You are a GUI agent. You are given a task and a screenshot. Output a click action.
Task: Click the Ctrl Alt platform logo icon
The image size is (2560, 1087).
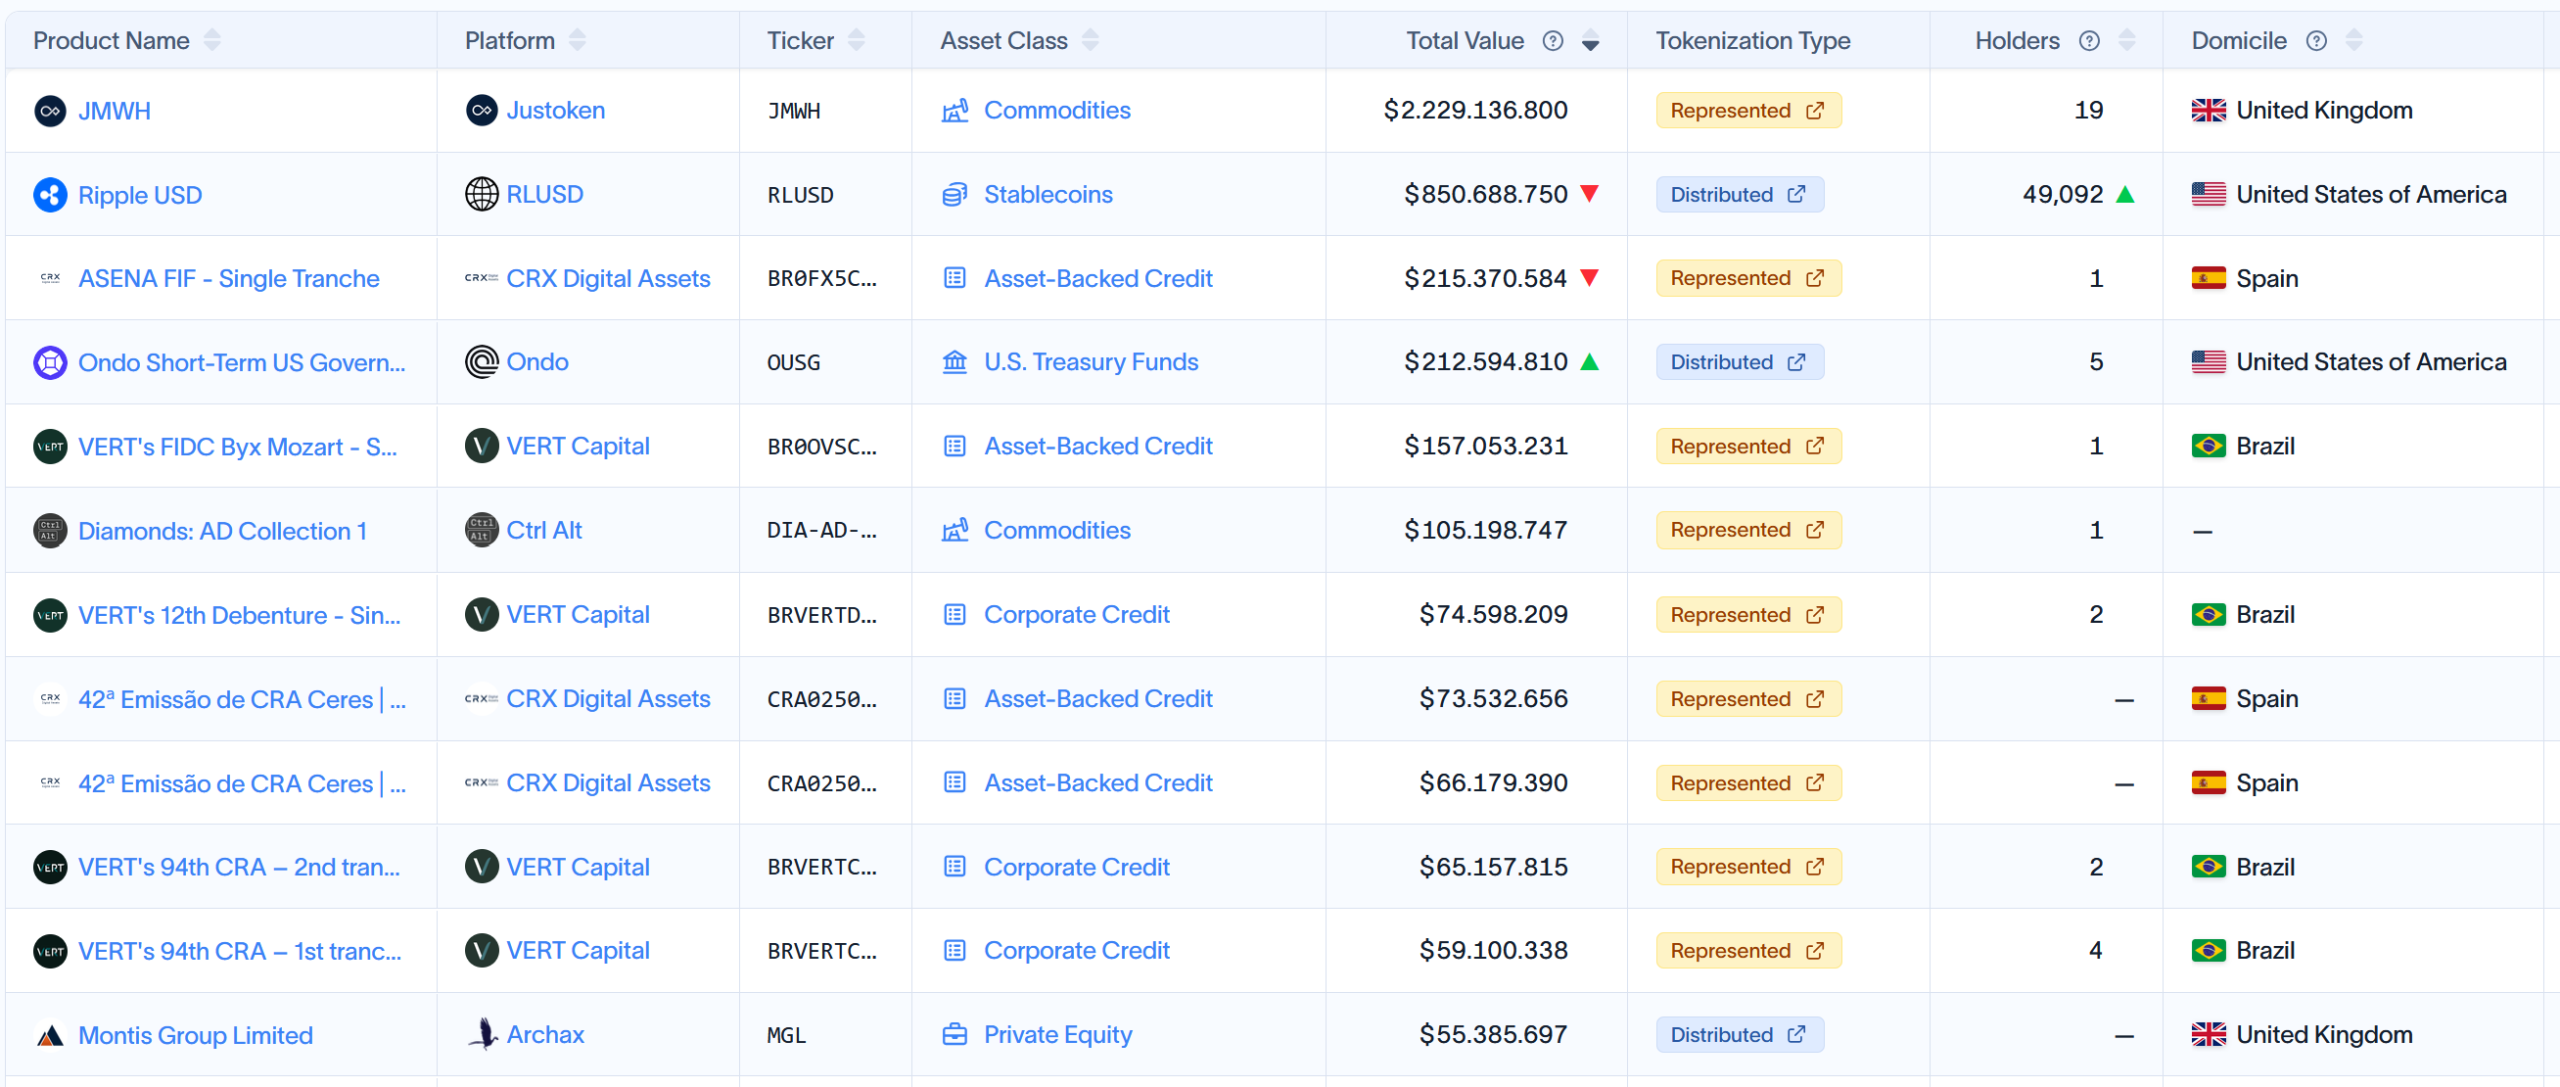482,530
